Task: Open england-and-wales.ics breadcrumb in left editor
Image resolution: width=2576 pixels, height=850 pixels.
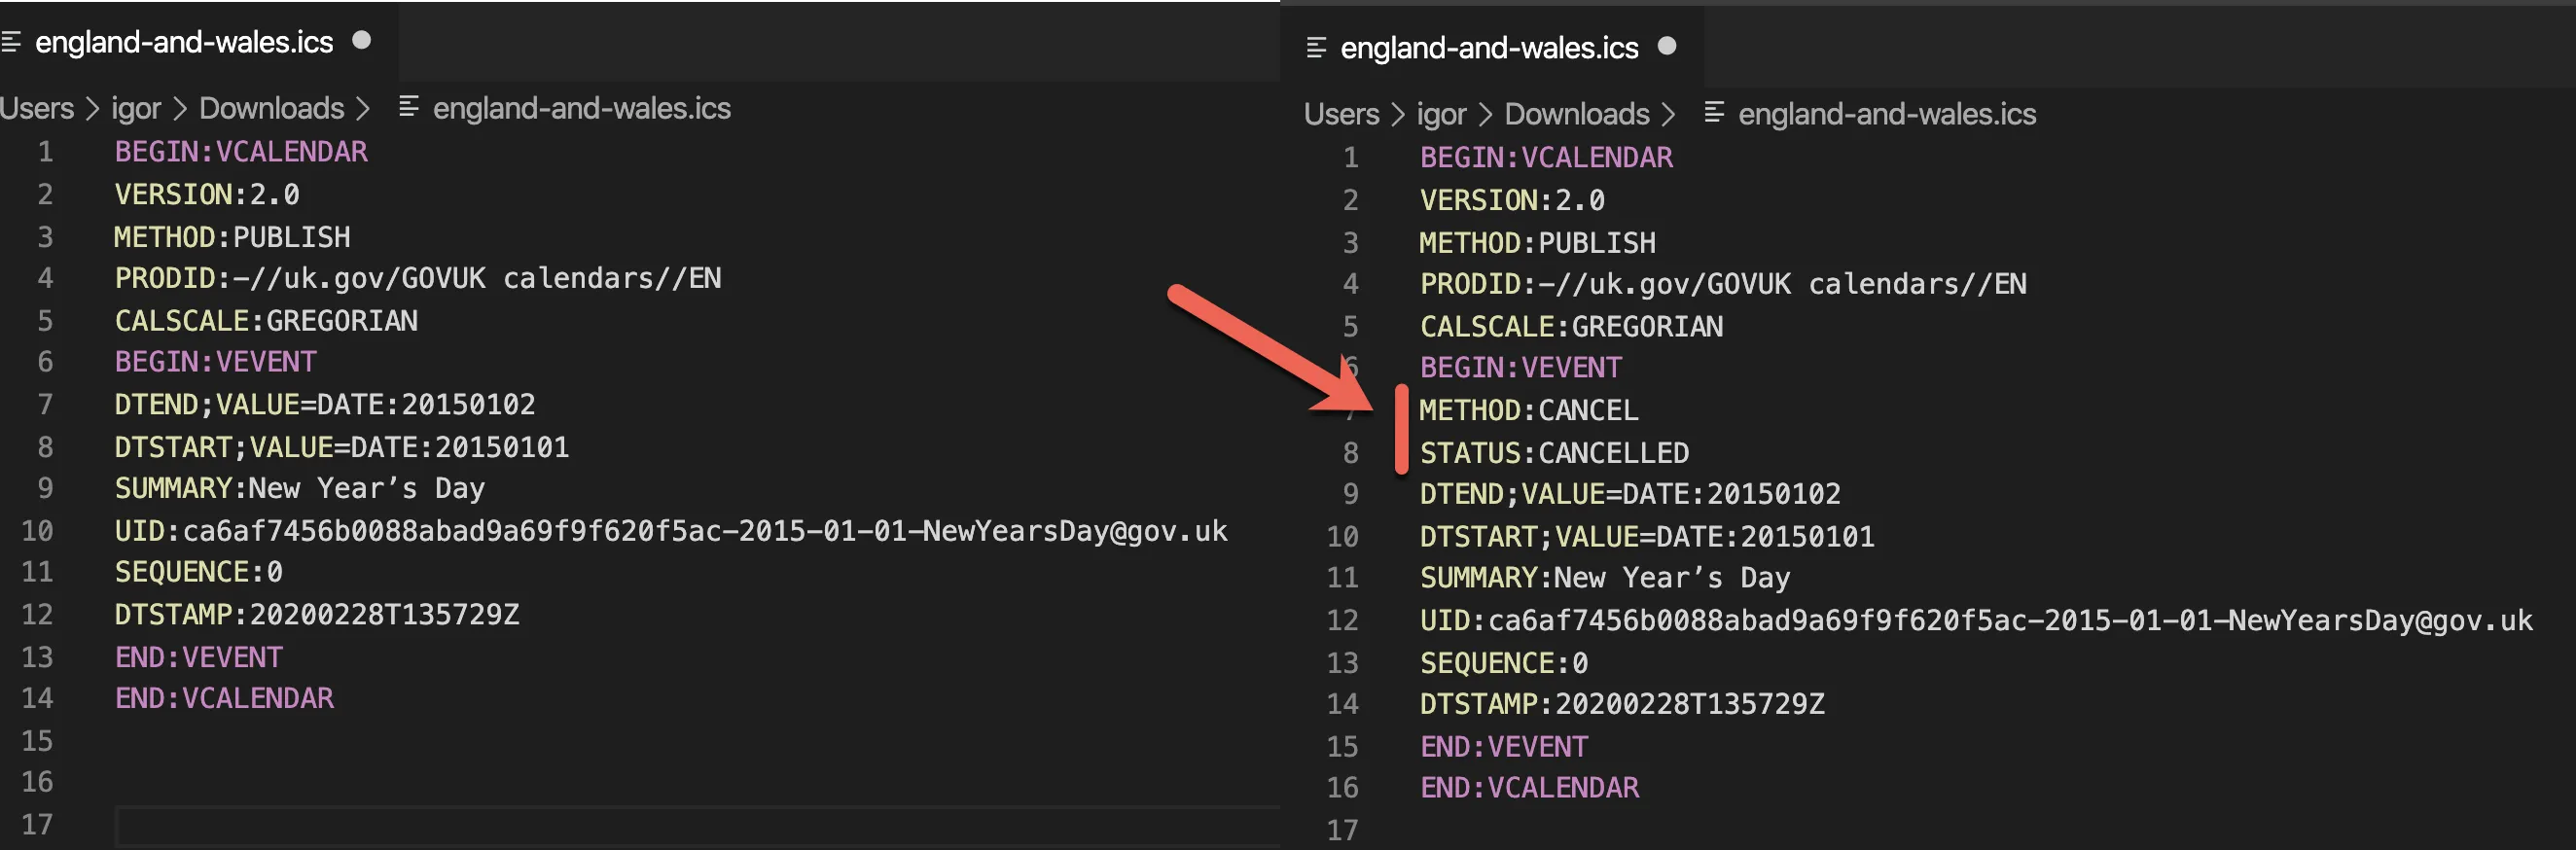Action: (582, 108)
